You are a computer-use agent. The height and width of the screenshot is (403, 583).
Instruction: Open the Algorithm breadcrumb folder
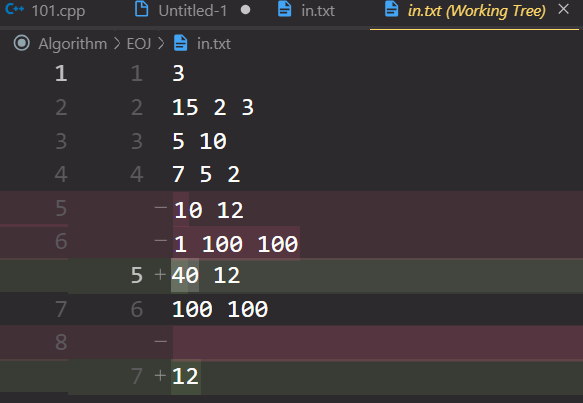(x=73, y=44)
